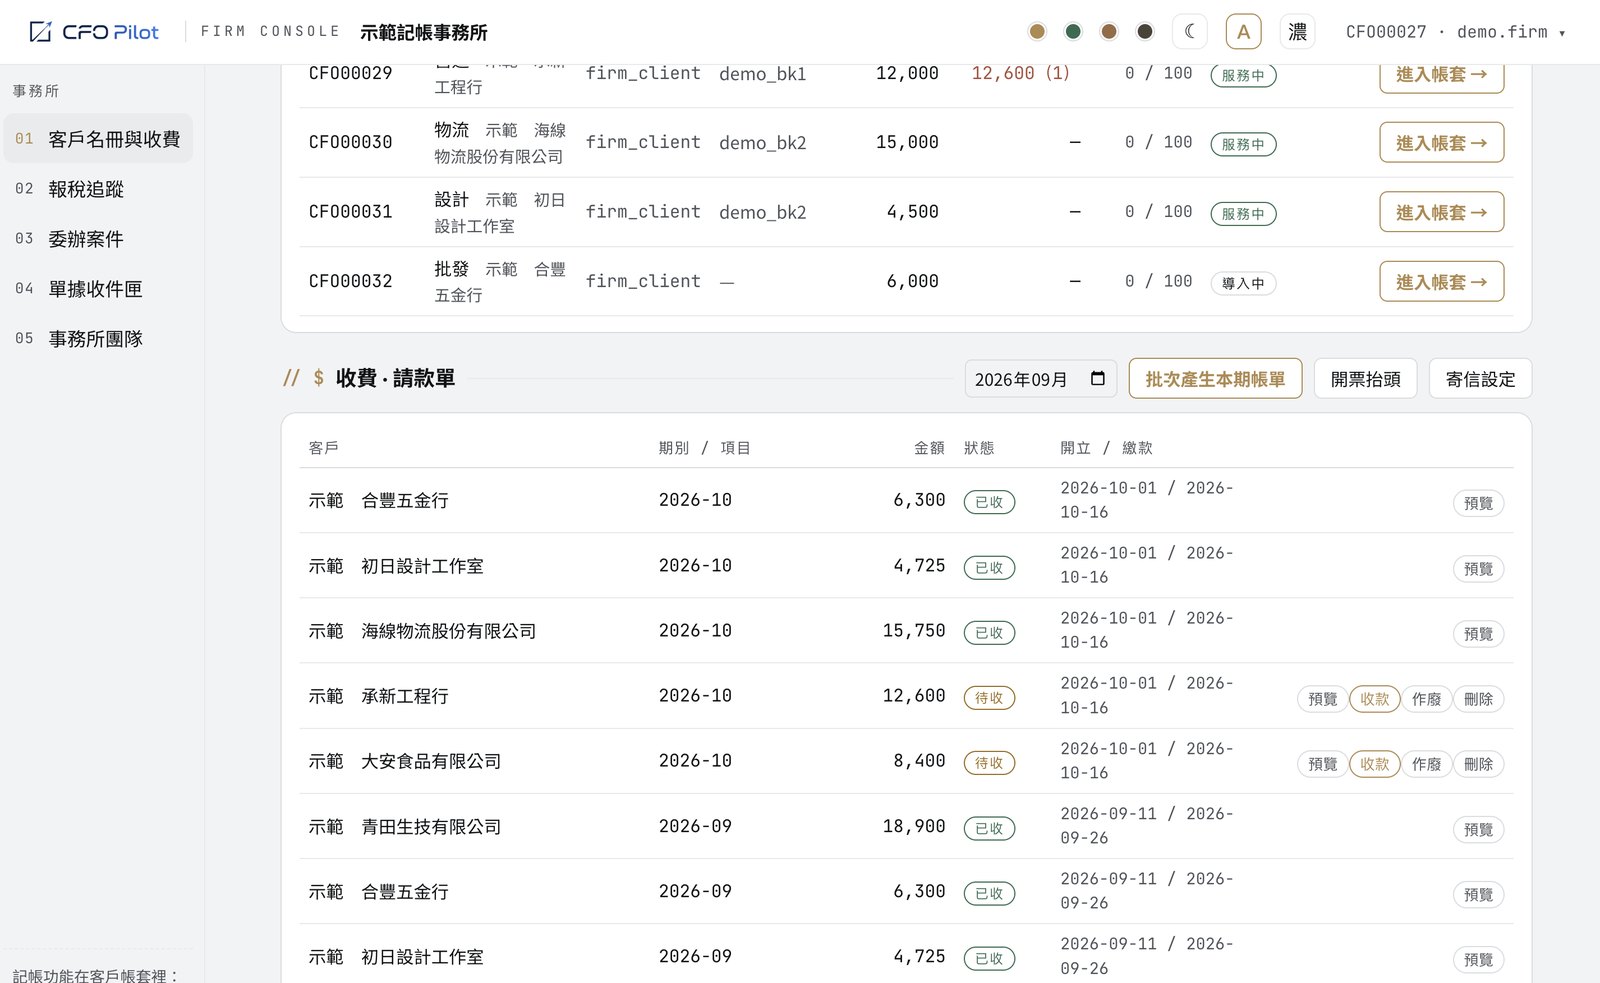Click the CFO Pilot logo
The width and height of the screenshot is (1600, 983).
pos(94,32)
